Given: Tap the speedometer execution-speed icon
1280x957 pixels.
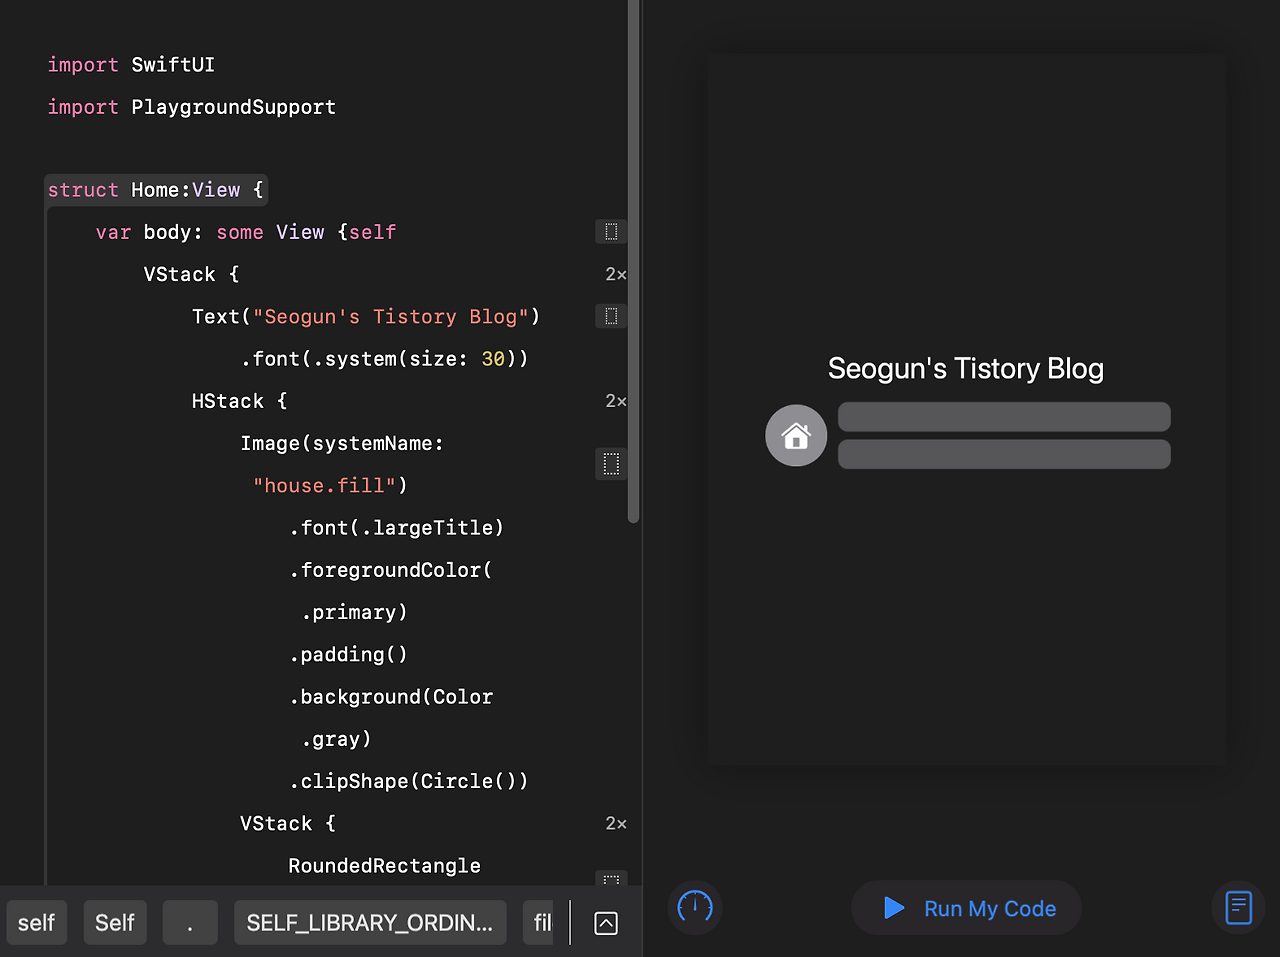Looking at the screenshot, I should tap(694, 908).
